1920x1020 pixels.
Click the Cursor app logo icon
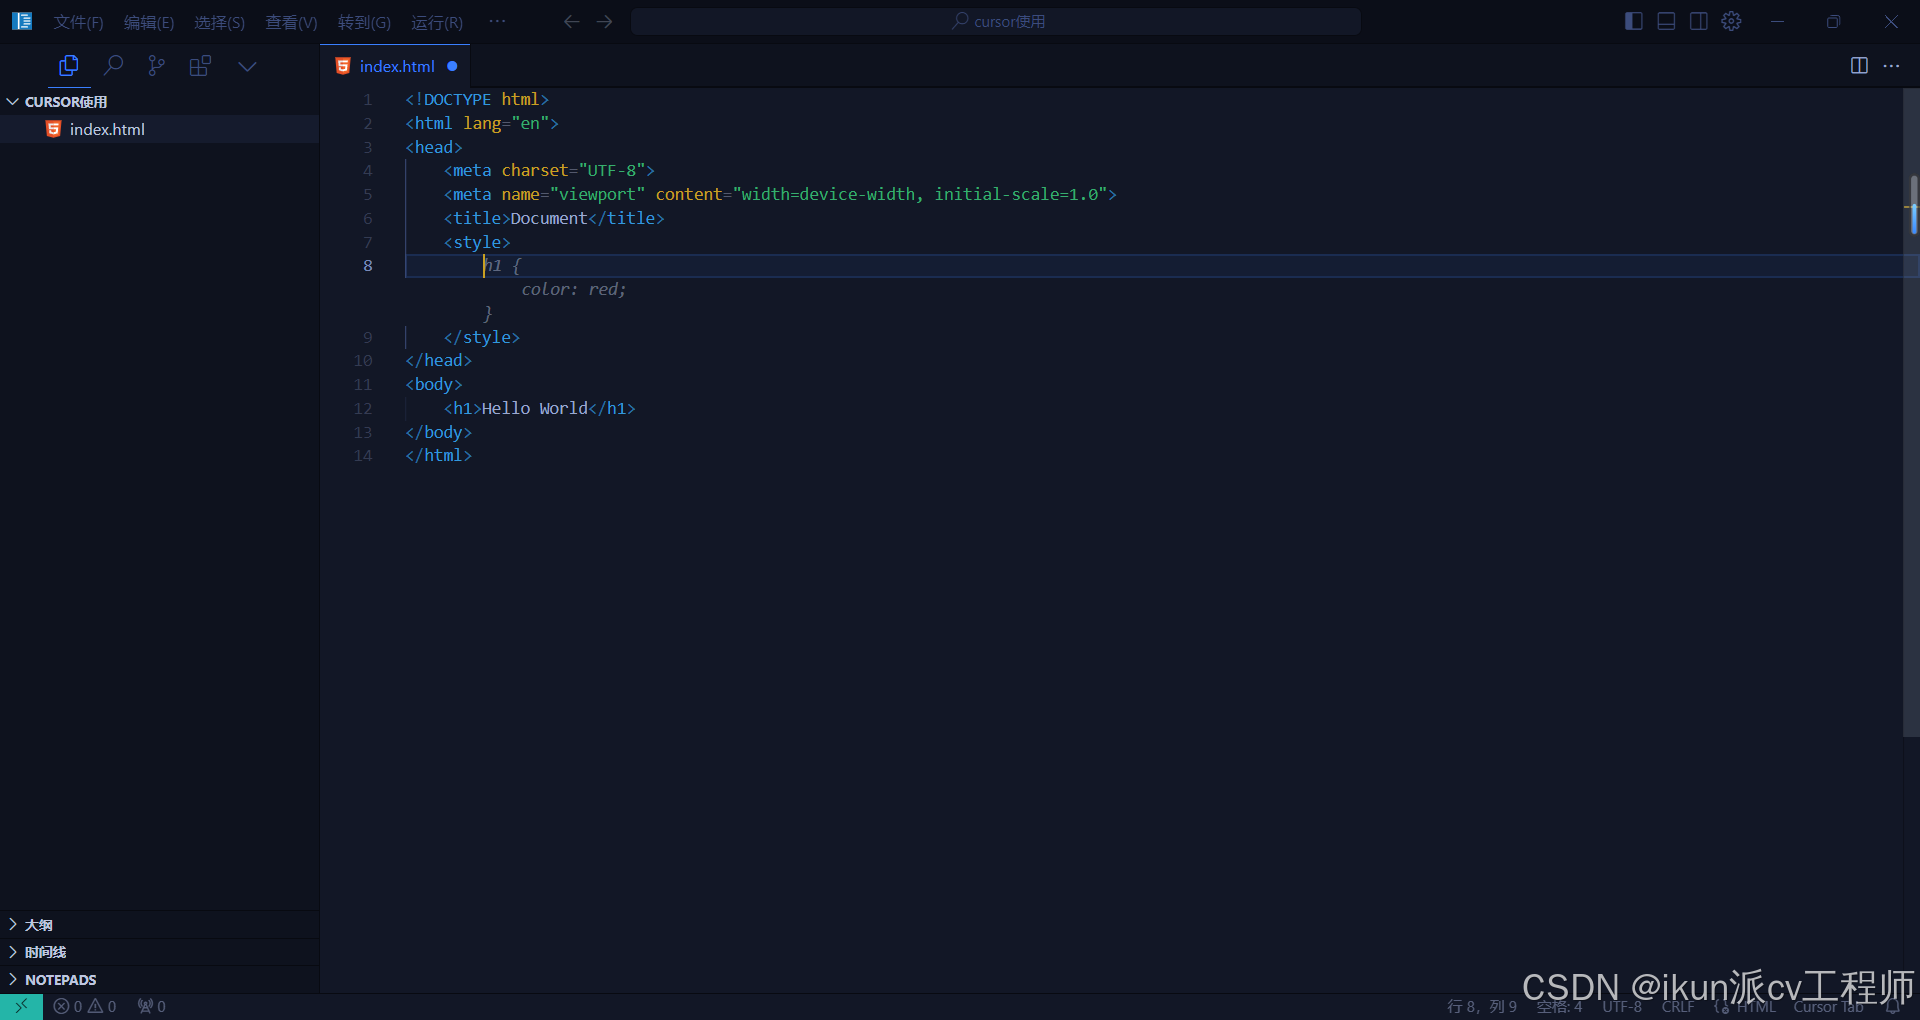(22, 21)
